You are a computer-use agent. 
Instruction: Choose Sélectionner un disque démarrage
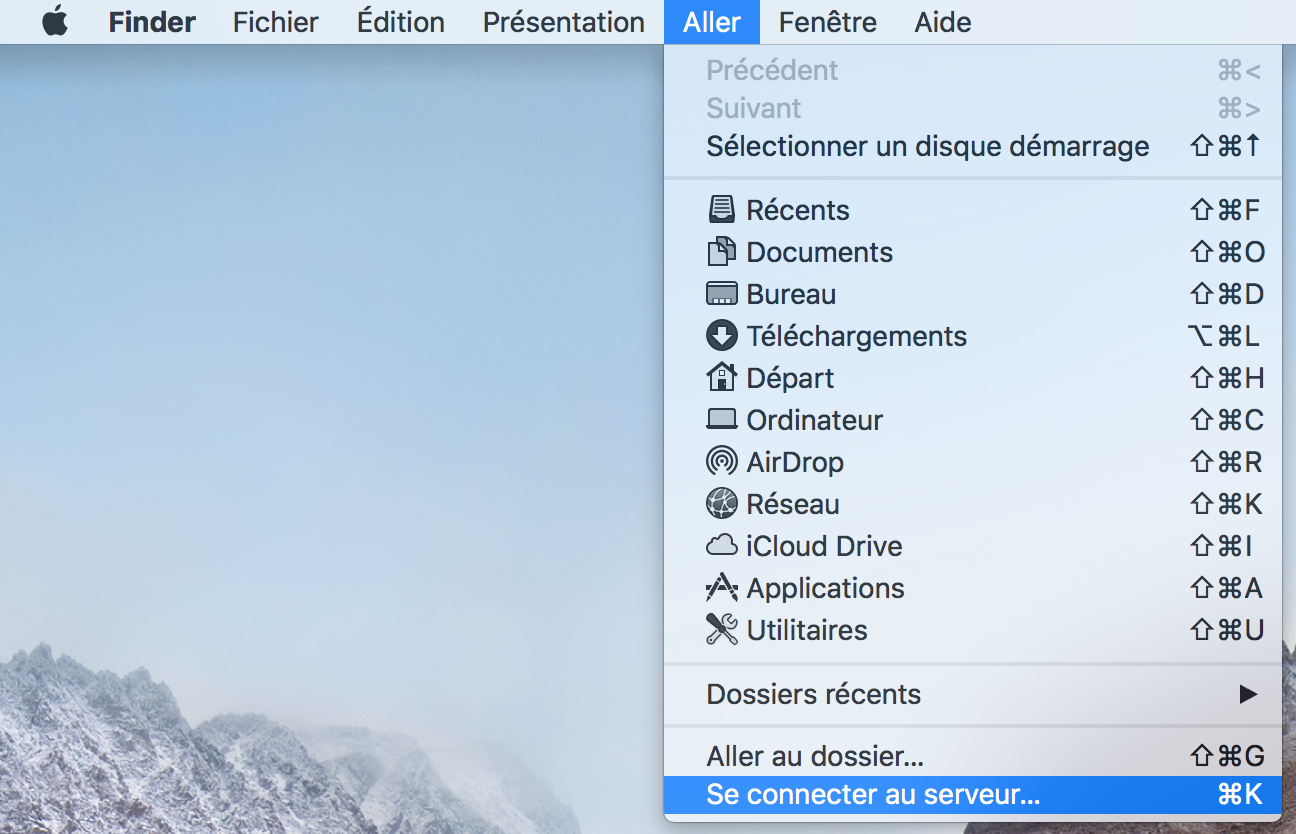pyautogui.click(x=927, y=147)
